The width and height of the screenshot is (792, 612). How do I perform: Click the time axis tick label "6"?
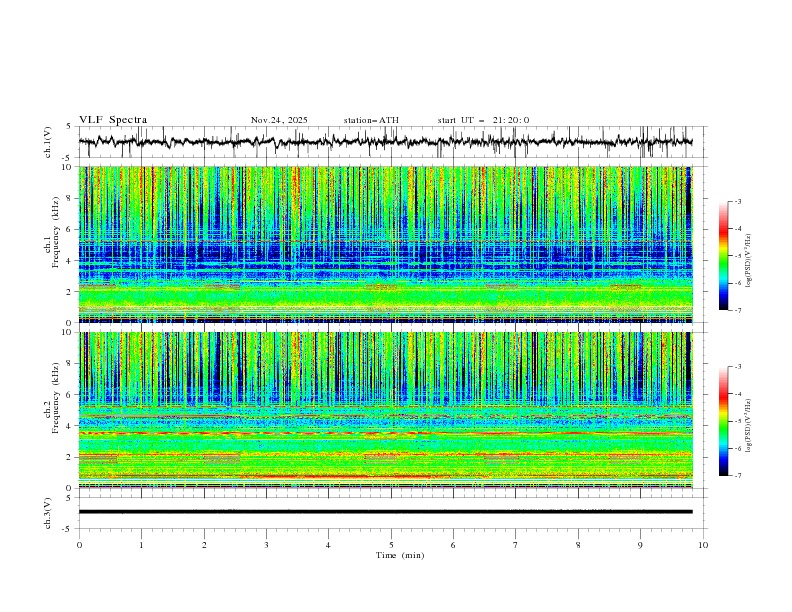pyautogui.click(x=453, y=545)
